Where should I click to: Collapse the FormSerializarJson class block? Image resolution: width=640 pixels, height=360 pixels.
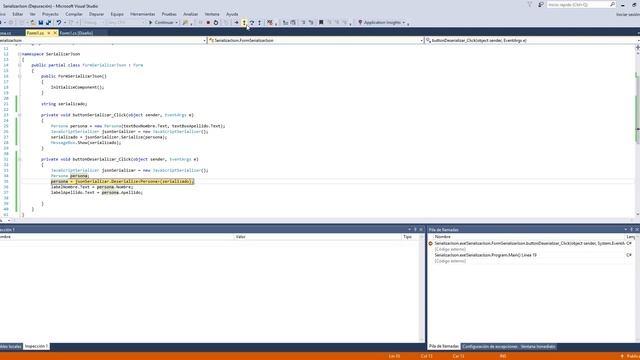pos(19,65)
